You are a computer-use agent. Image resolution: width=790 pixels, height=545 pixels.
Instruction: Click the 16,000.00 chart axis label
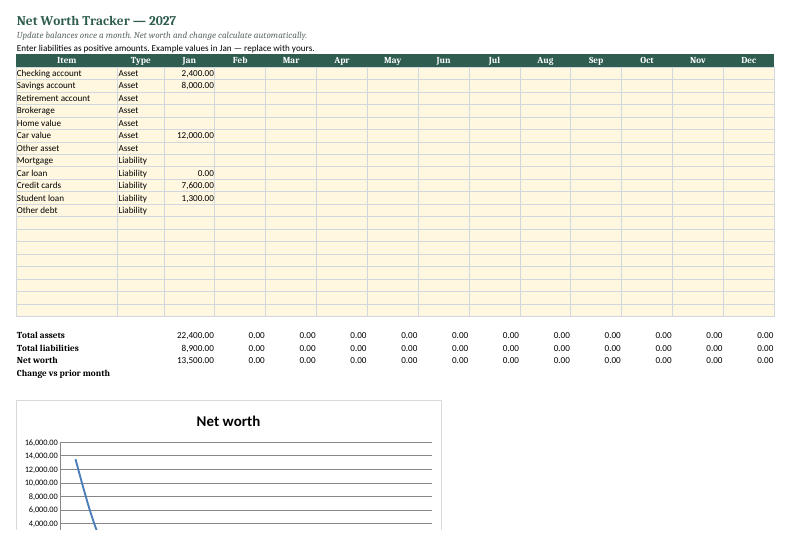(41, 442)
